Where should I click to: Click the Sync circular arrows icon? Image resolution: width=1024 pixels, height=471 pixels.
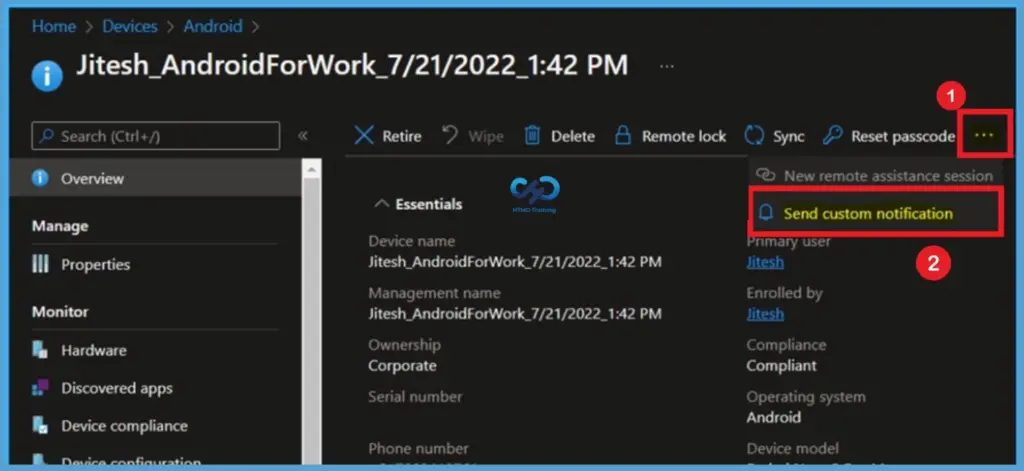pos(754,136)
